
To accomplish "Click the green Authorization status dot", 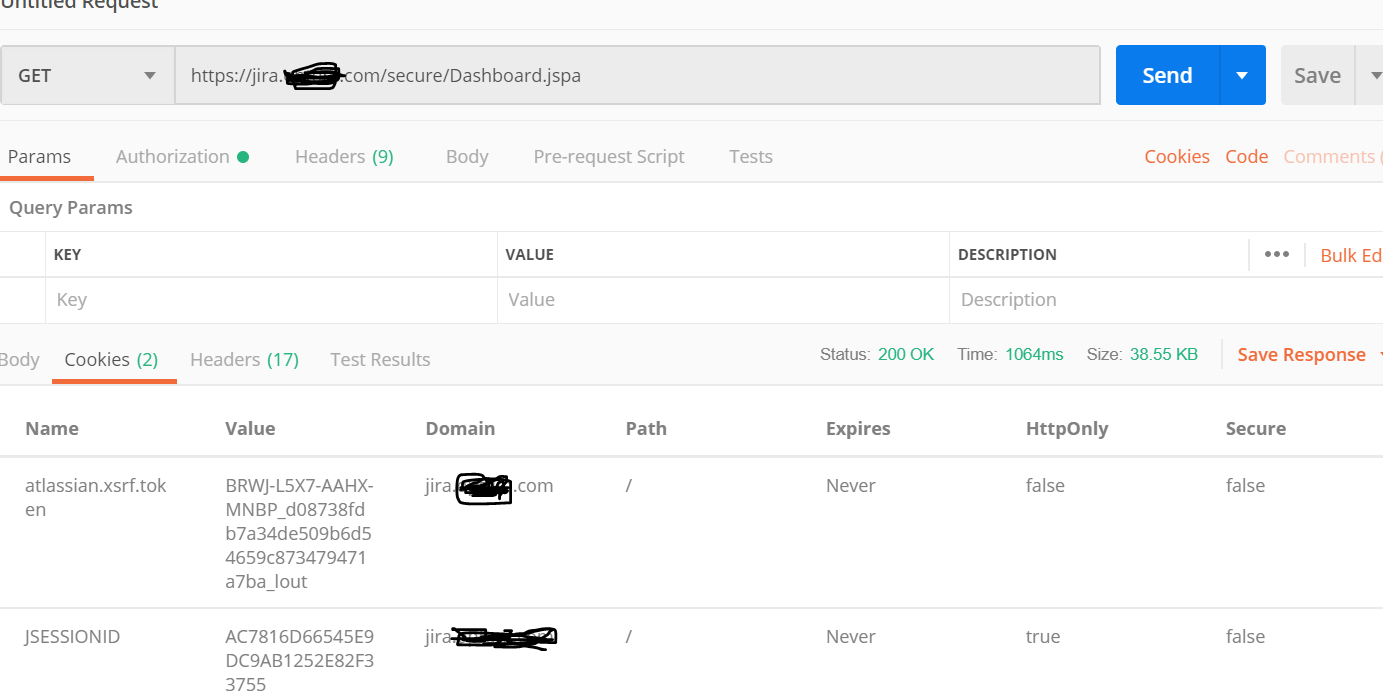I will [x=245, y=156].
